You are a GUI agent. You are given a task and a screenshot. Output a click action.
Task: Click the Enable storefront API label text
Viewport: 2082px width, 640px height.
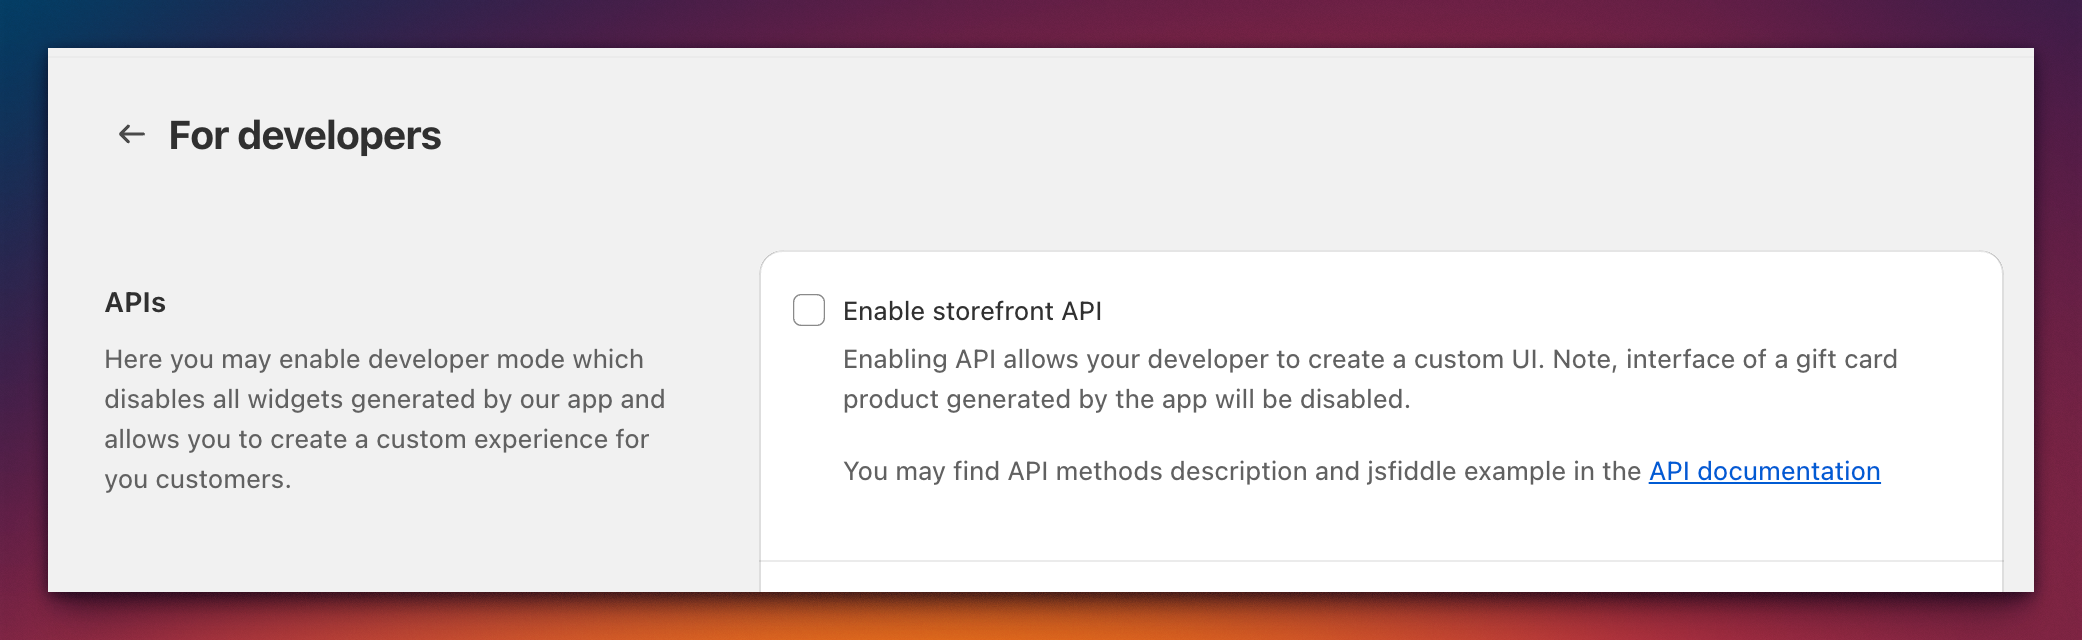pos(971,311)
